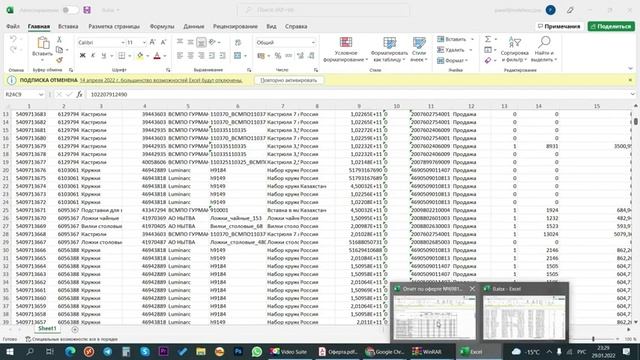Open the font size 11 dropdown
The height and width of the screenshot is (360, 640).
click(144, 42)
